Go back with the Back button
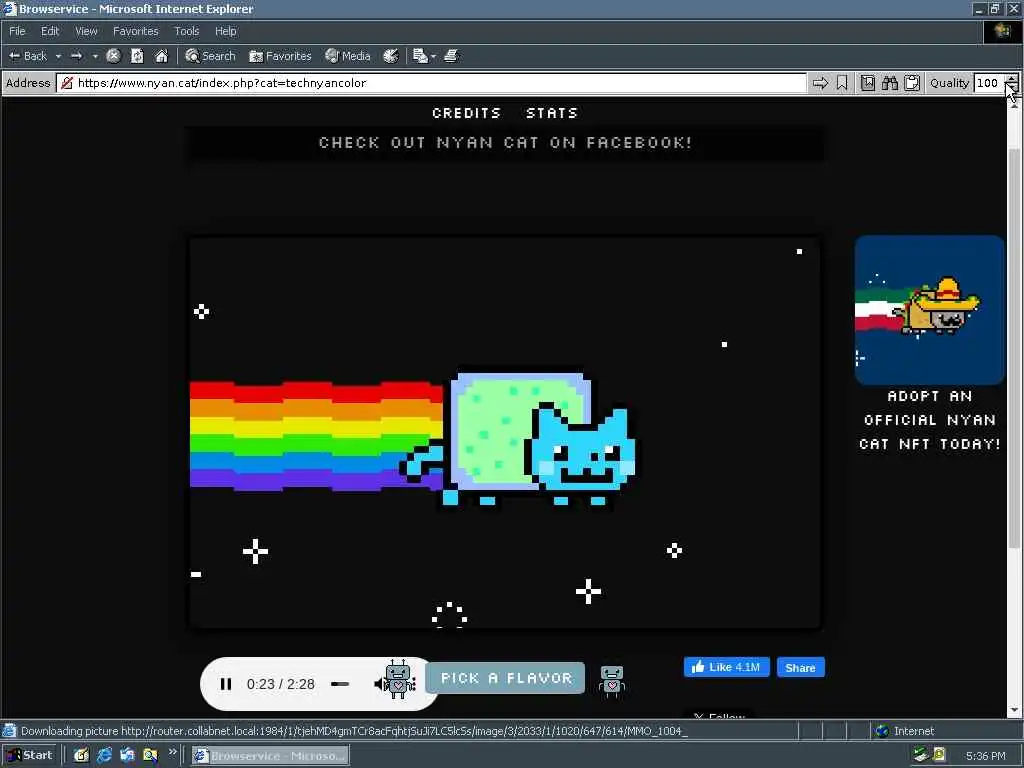Viewport: 1024px width, 768px height. (x=27, y=56)
